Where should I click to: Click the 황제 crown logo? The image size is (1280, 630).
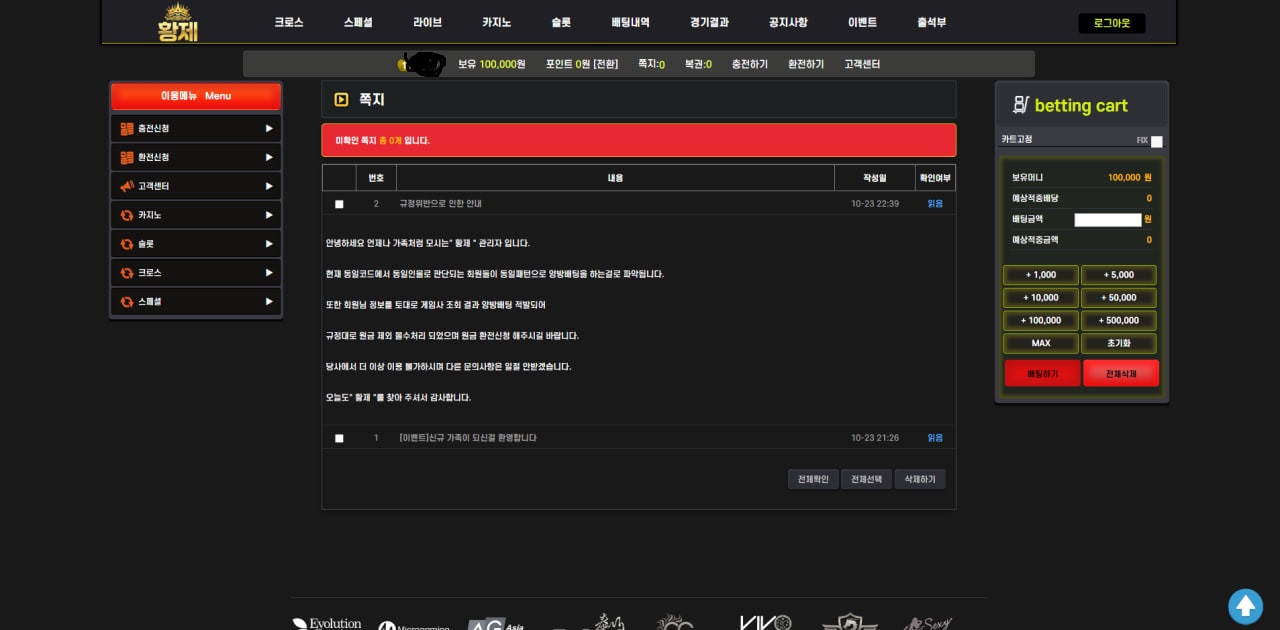(x=178, y=22)
